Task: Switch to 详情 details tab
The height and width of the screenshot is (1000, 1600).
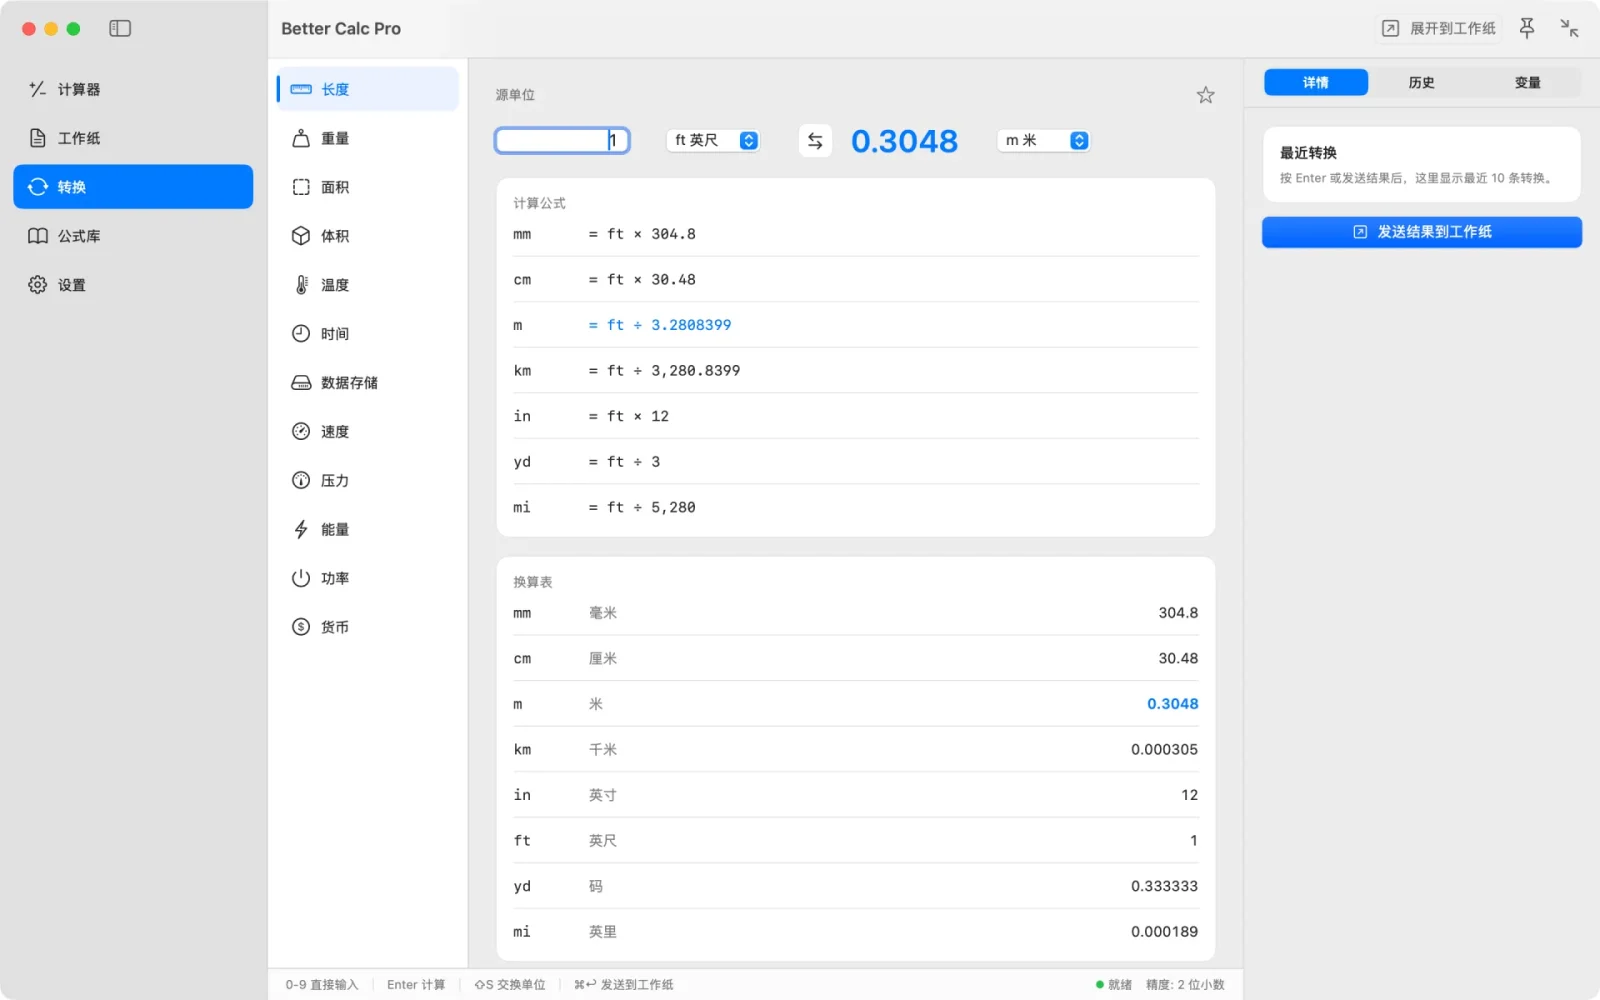Action: 1316,83
